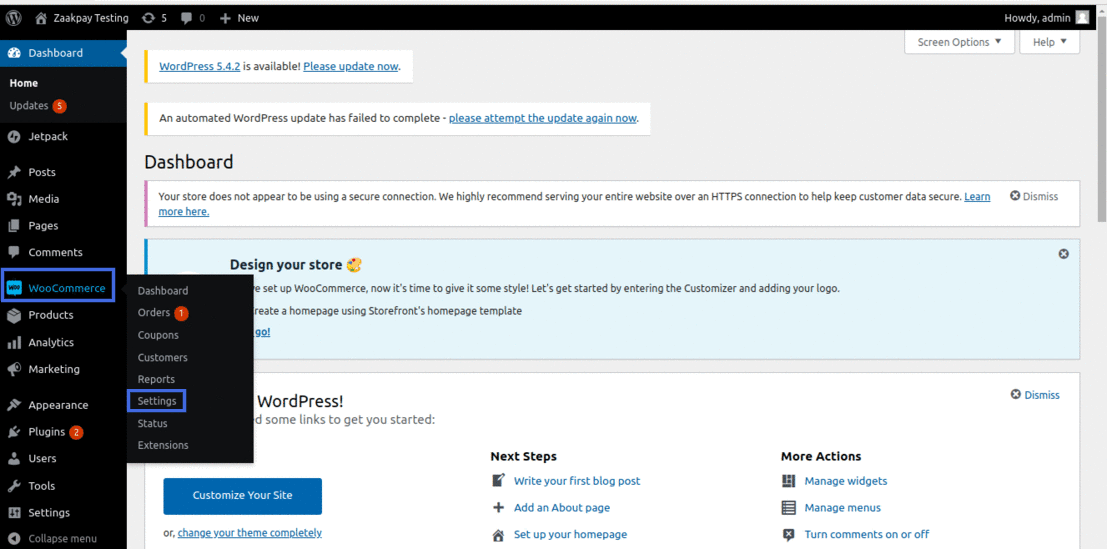Close the Design your store notice
1107x549 pixels.
click(x=1063, y=254)
